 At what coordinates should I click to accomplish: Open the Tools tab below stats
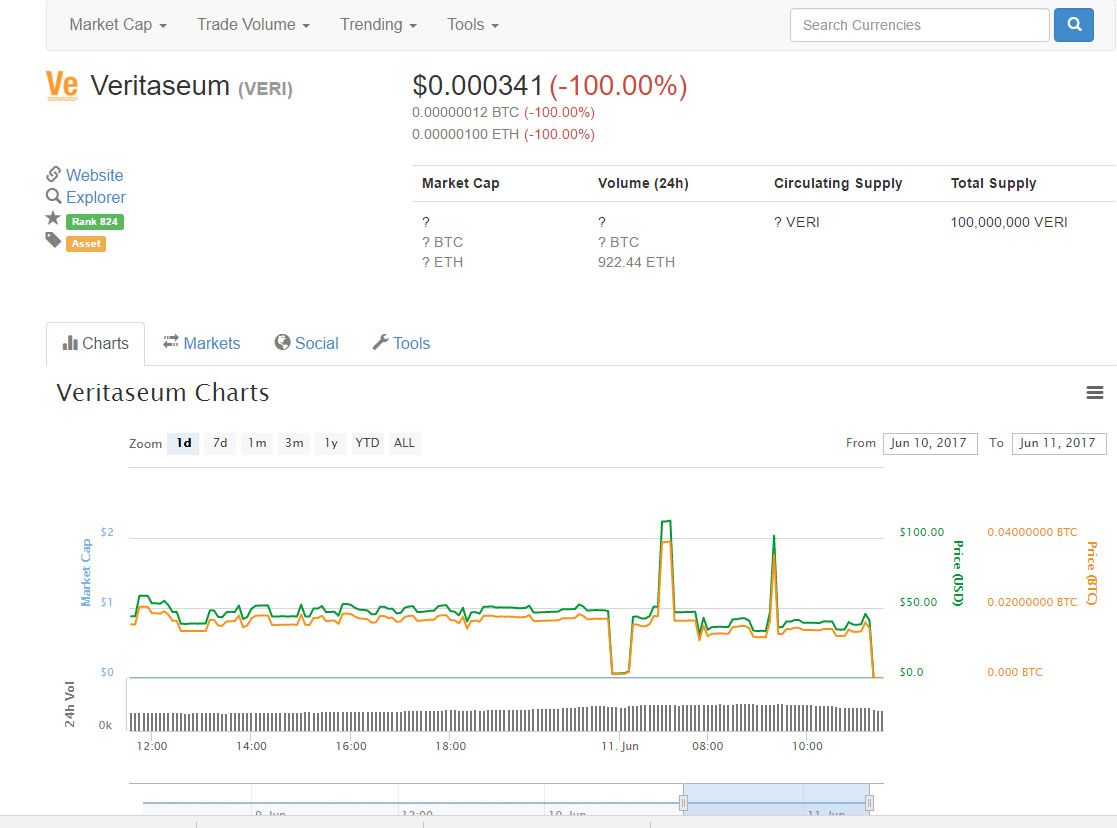(401, 343)
